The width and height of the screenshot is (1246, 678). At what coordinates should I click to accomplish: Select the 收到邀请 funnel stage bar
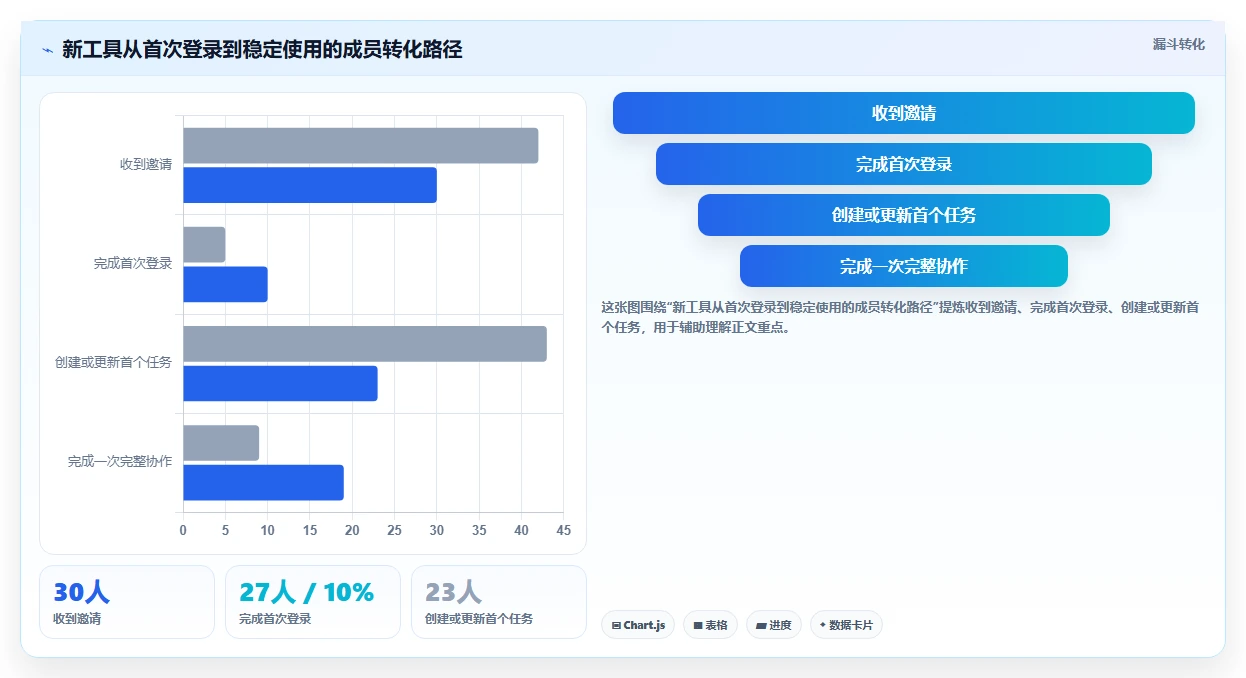[904, 113]
